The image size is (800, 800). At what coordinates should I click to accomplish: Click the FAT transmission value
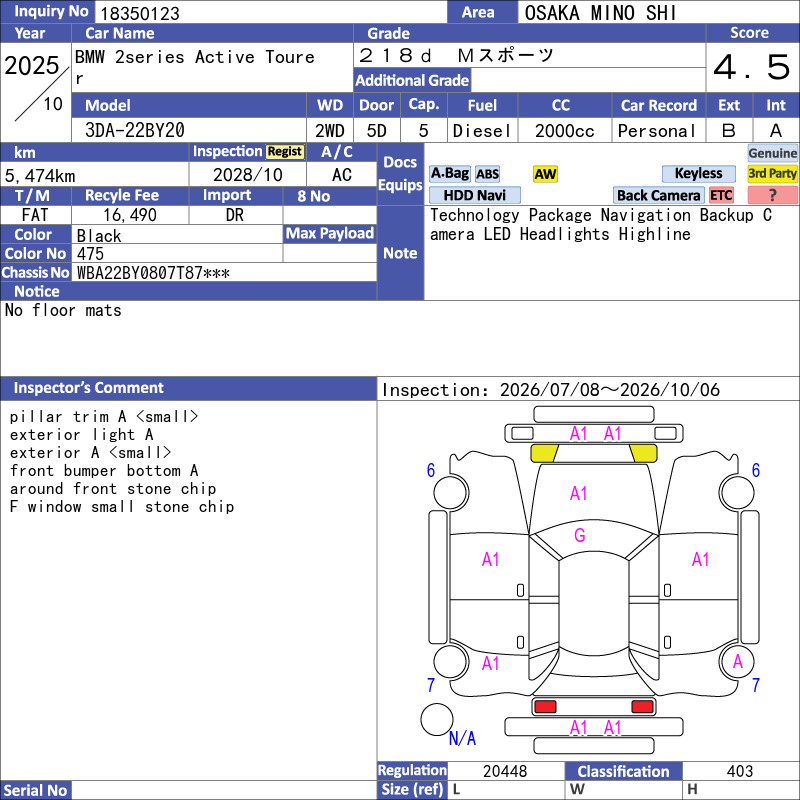click(35, 215)
